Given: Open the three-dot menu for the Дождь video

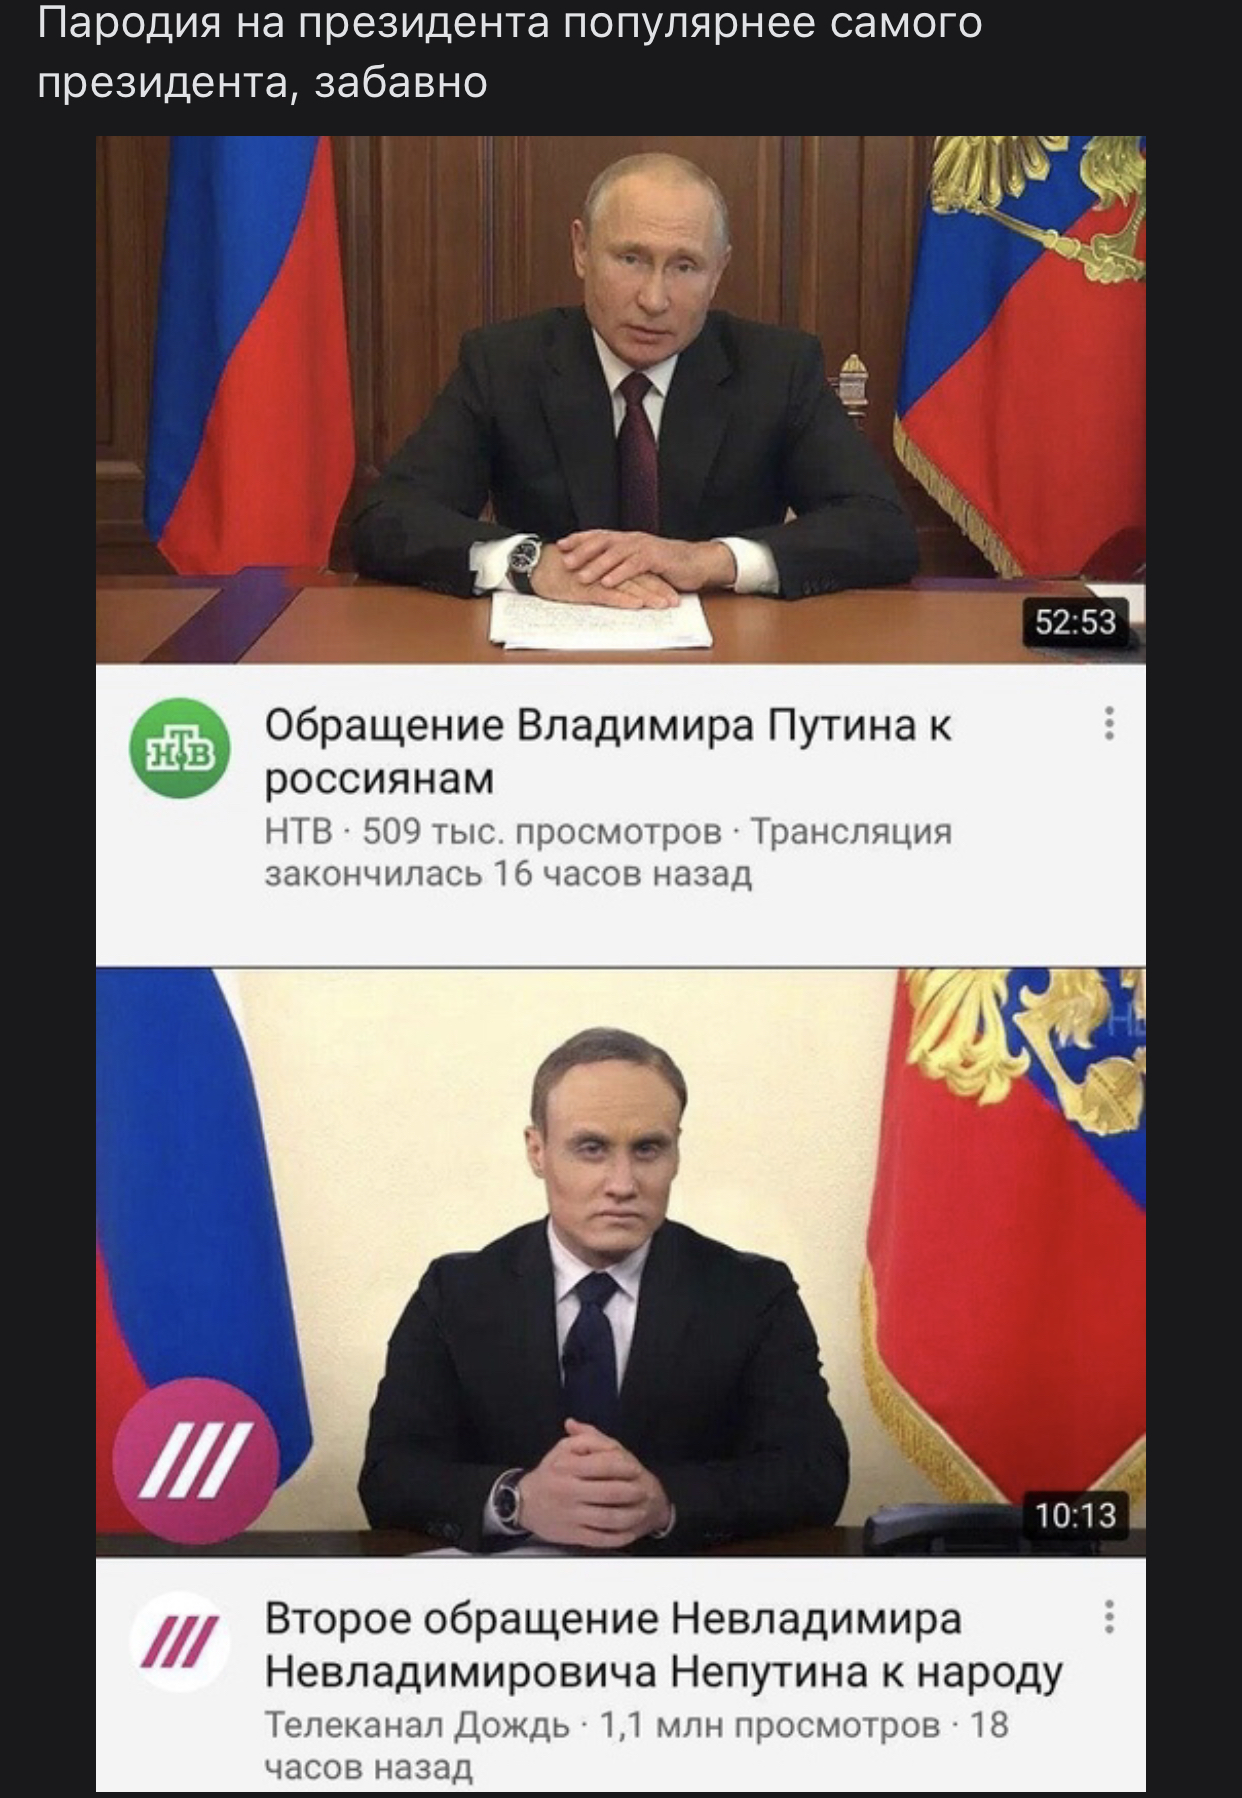Looking at the screenshot, I should (x=1109, y=1617).
